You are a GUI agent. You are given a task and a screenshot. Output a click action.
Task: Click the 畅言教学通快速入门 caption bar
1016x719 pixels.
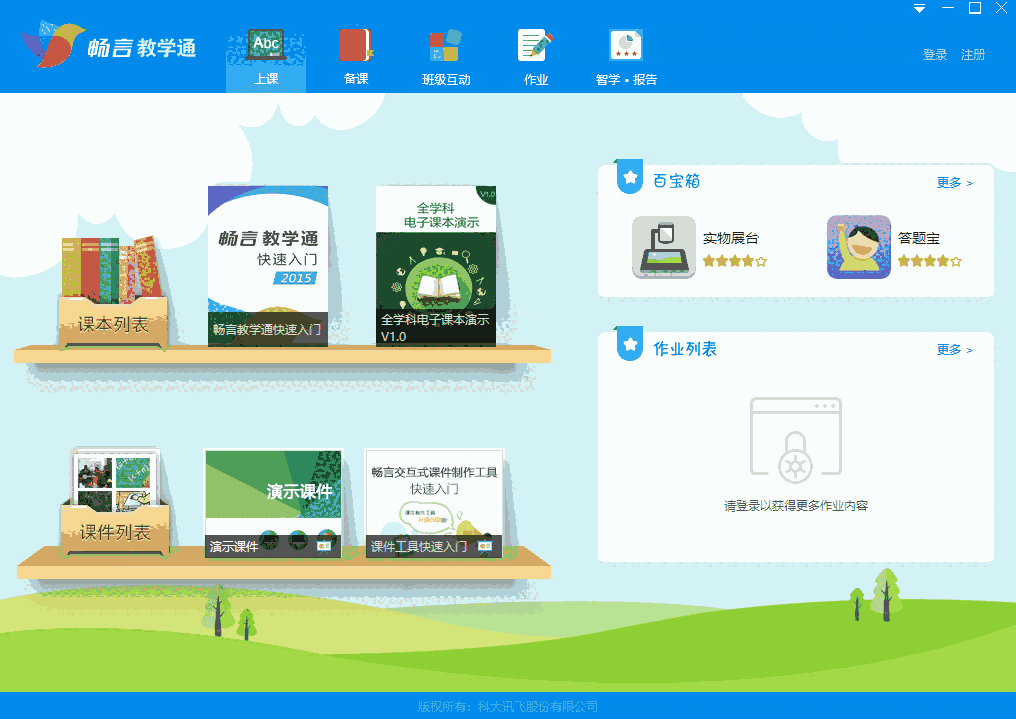point(268,330)
